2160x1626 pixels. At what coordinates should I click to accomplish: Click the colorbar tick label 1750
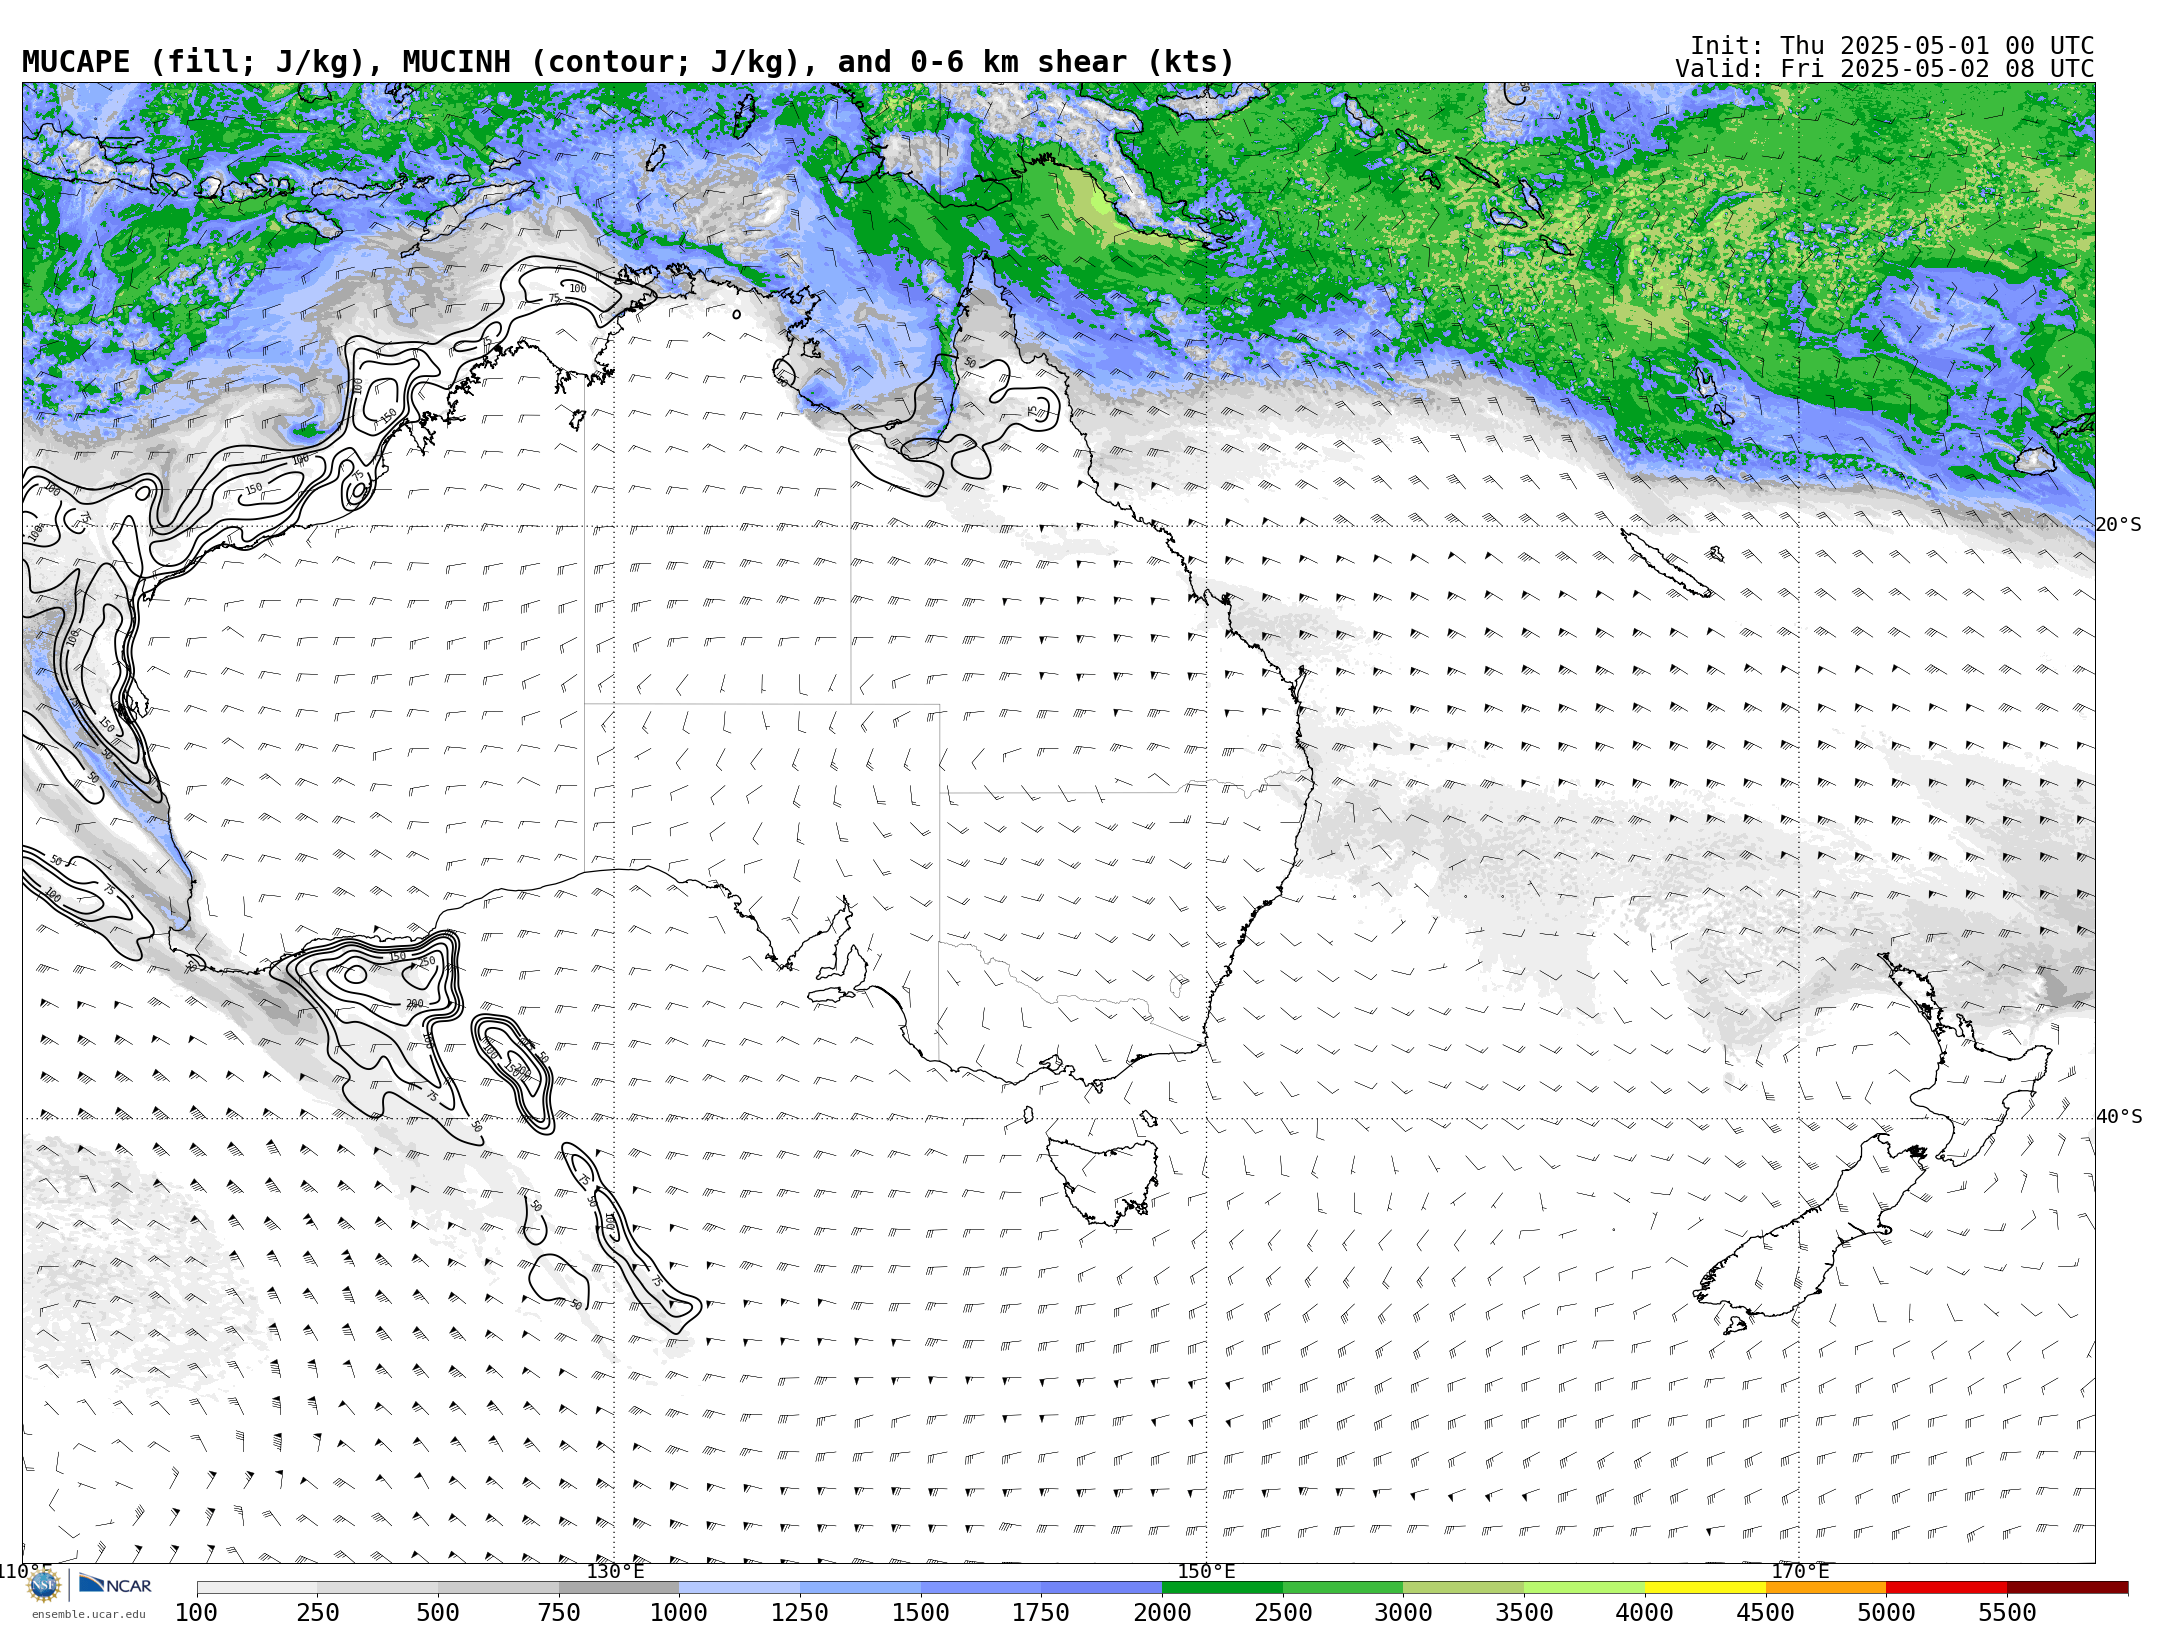click(x=1041, y=1613)
